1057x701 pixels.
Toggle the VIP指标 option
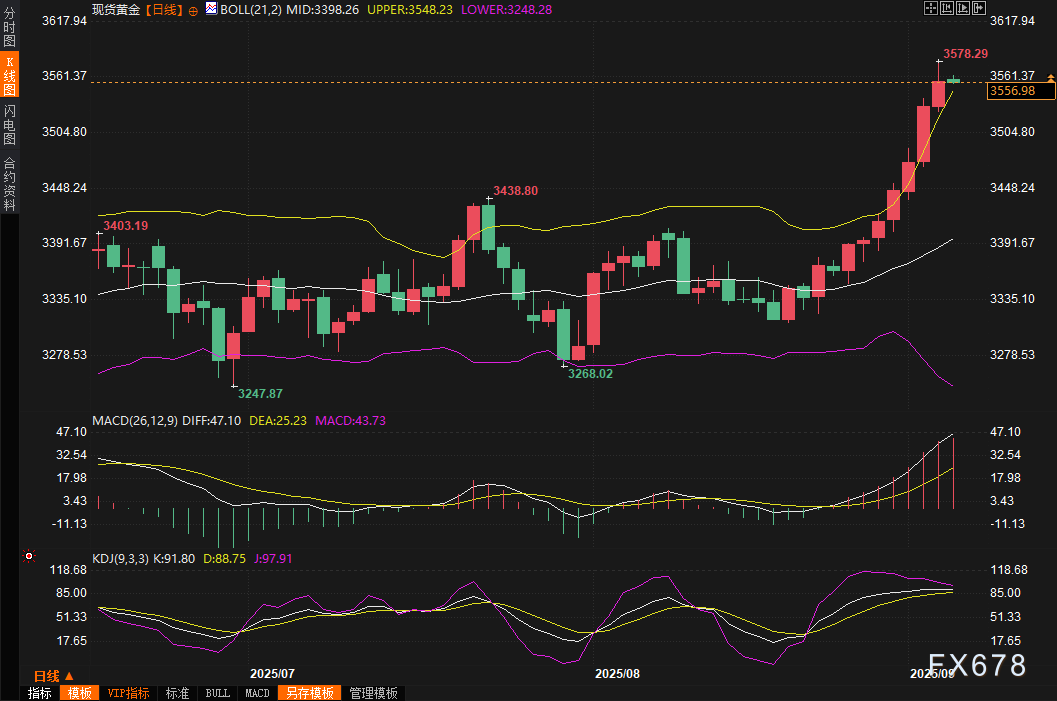click(x=128, y=693)
